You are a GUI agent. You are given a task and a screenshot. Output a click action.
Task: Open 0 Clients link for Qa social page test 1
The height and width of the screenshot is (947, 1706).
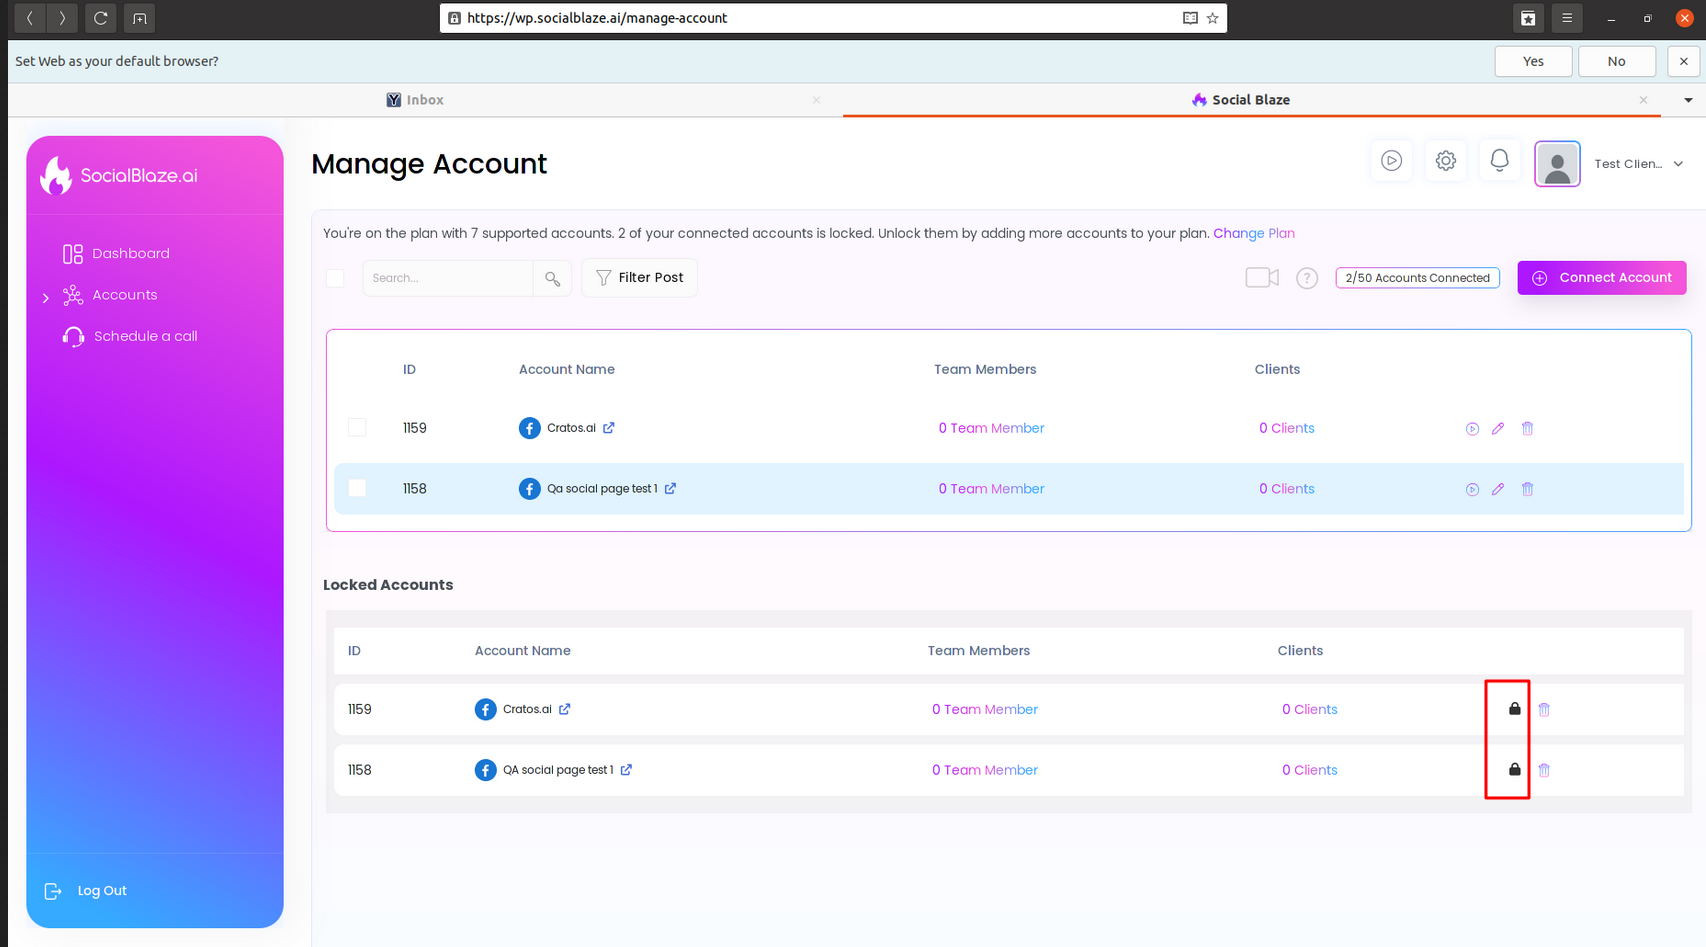point(1287,489)
